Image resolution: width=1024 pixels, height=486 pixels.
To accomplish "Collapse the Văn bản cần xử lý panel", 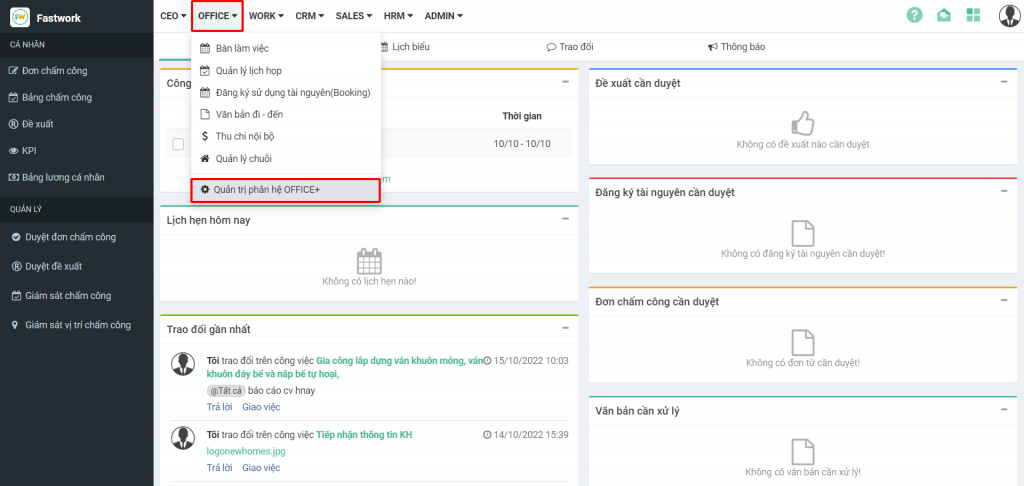I will tap(1003, 410).
